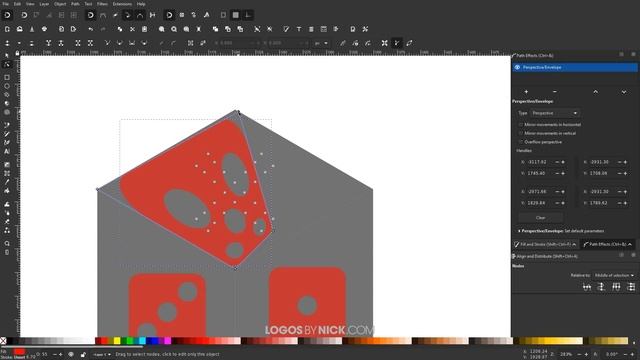
Task: Collapse the Fill and Stroke tab chevron
Action: 574,244
